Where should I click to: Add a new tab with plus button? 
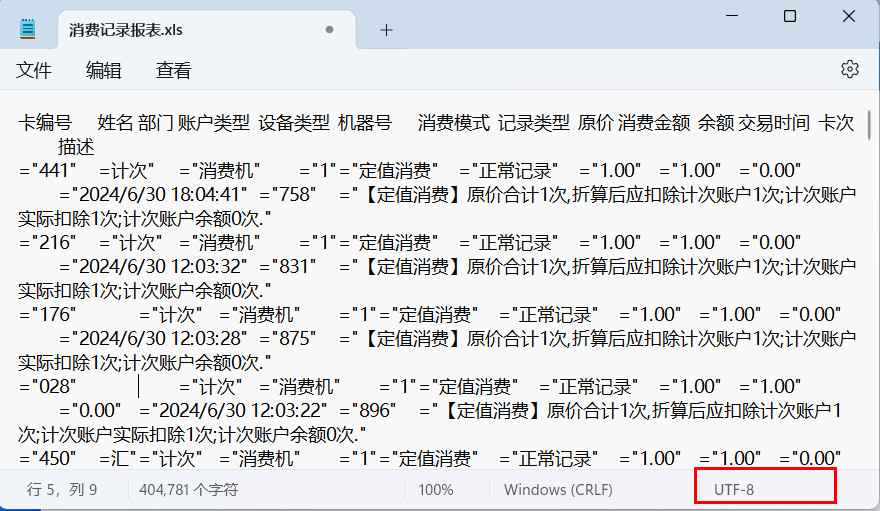[386, 30]
